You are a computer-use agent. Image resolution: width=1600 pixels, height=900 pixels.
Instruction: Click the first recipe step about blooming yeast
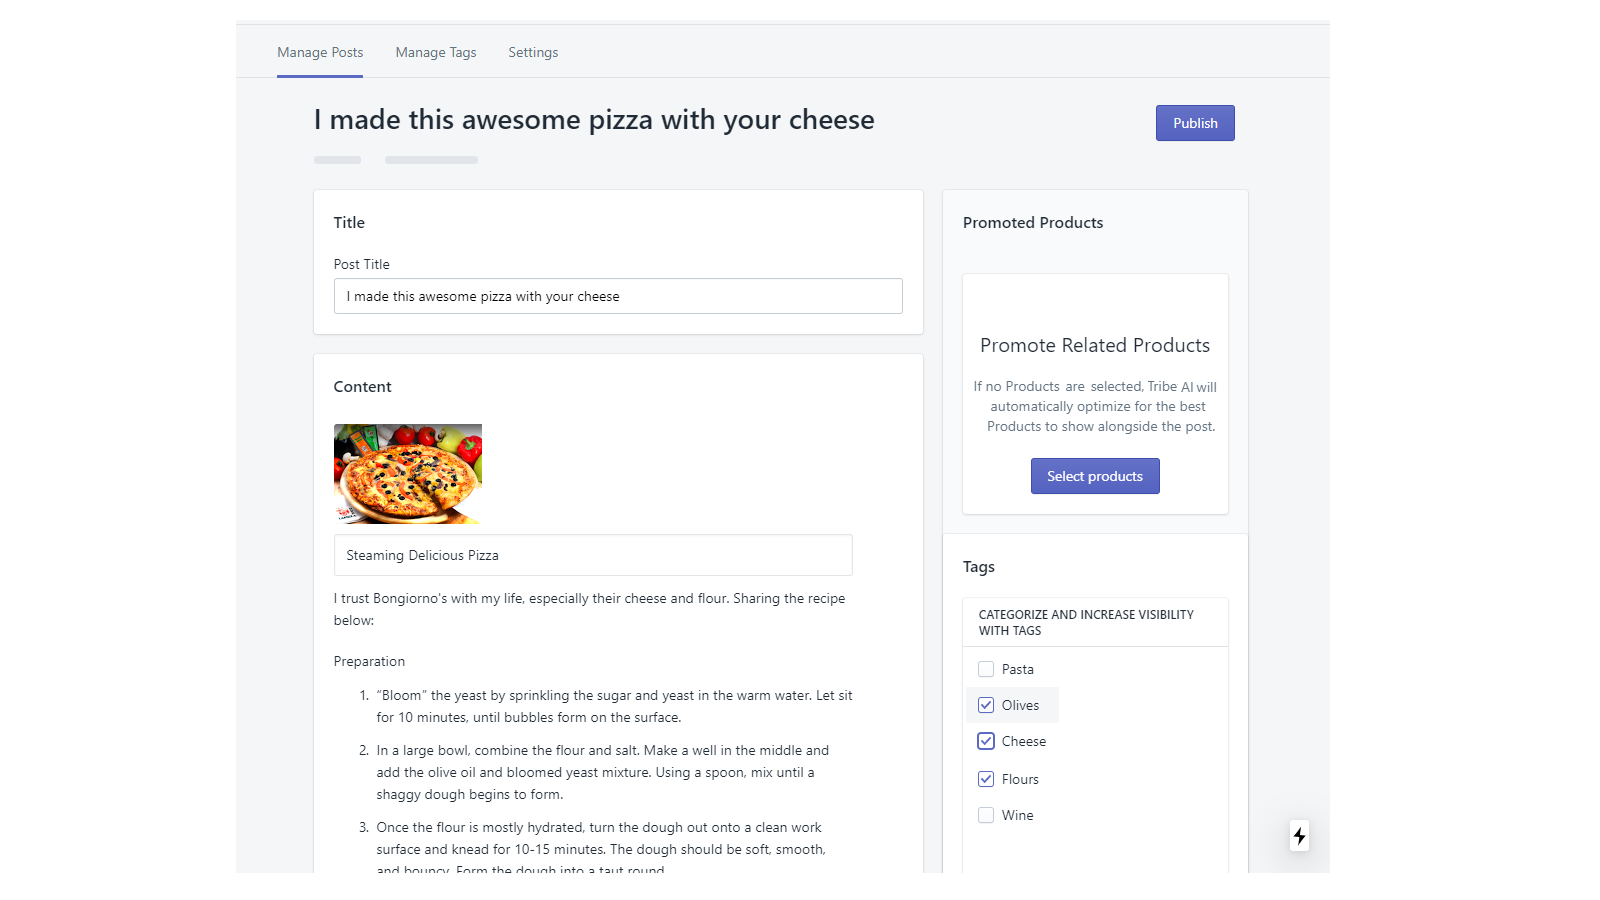[614, 706]
